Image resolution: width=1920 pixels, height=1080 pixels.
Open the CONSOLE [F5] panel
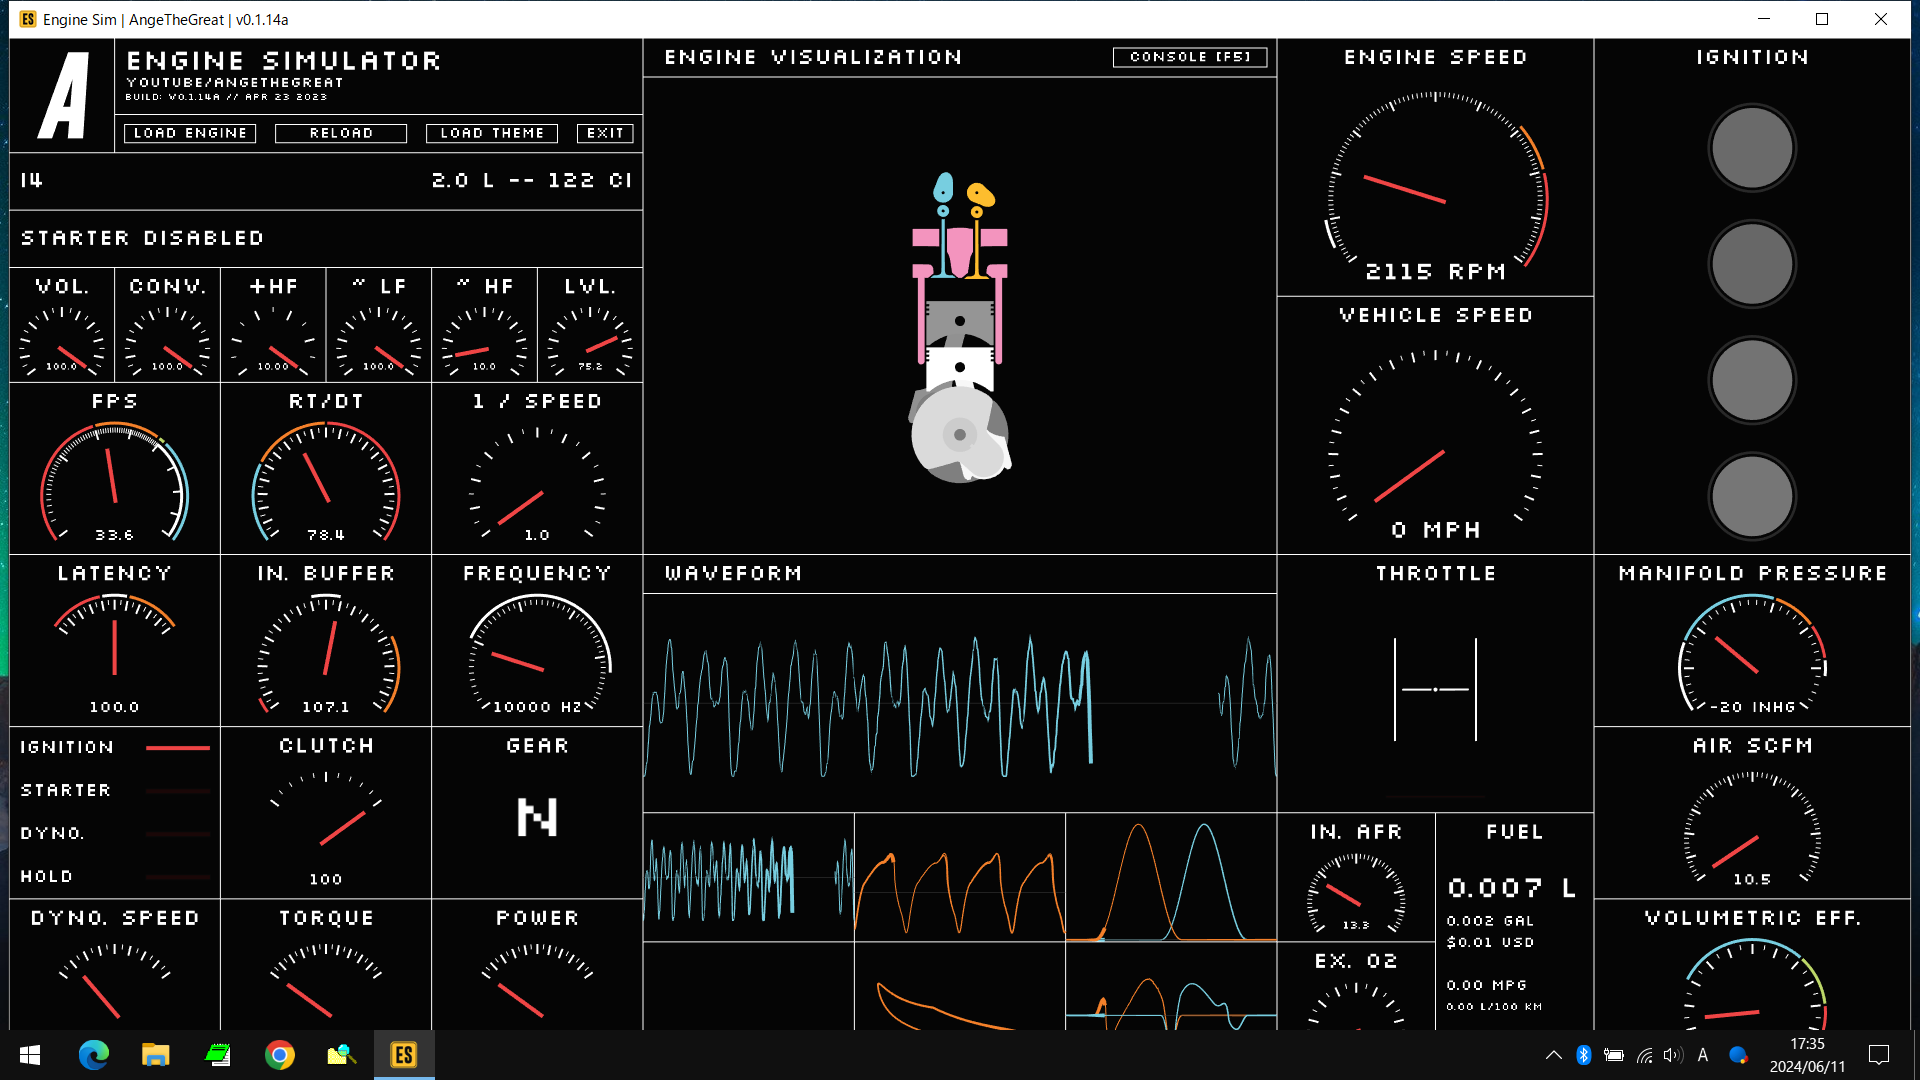click(x=1189, y=57)
